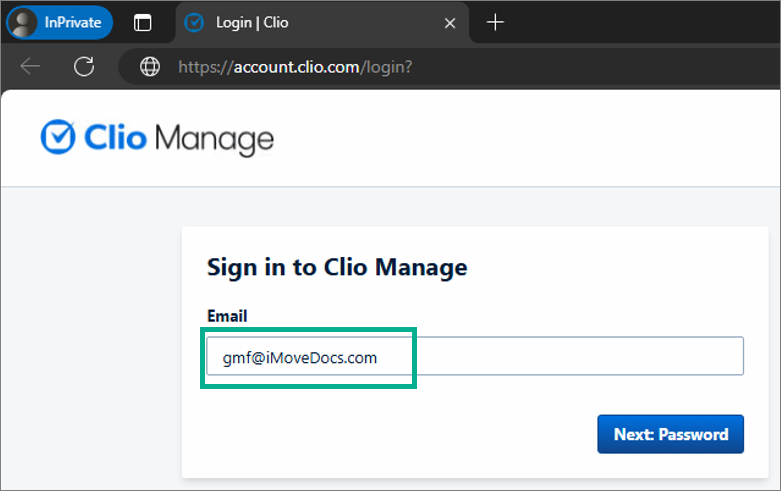Go back using the back arrow
The width and height of the screenshot is (781, 491).
click(30, 66)
